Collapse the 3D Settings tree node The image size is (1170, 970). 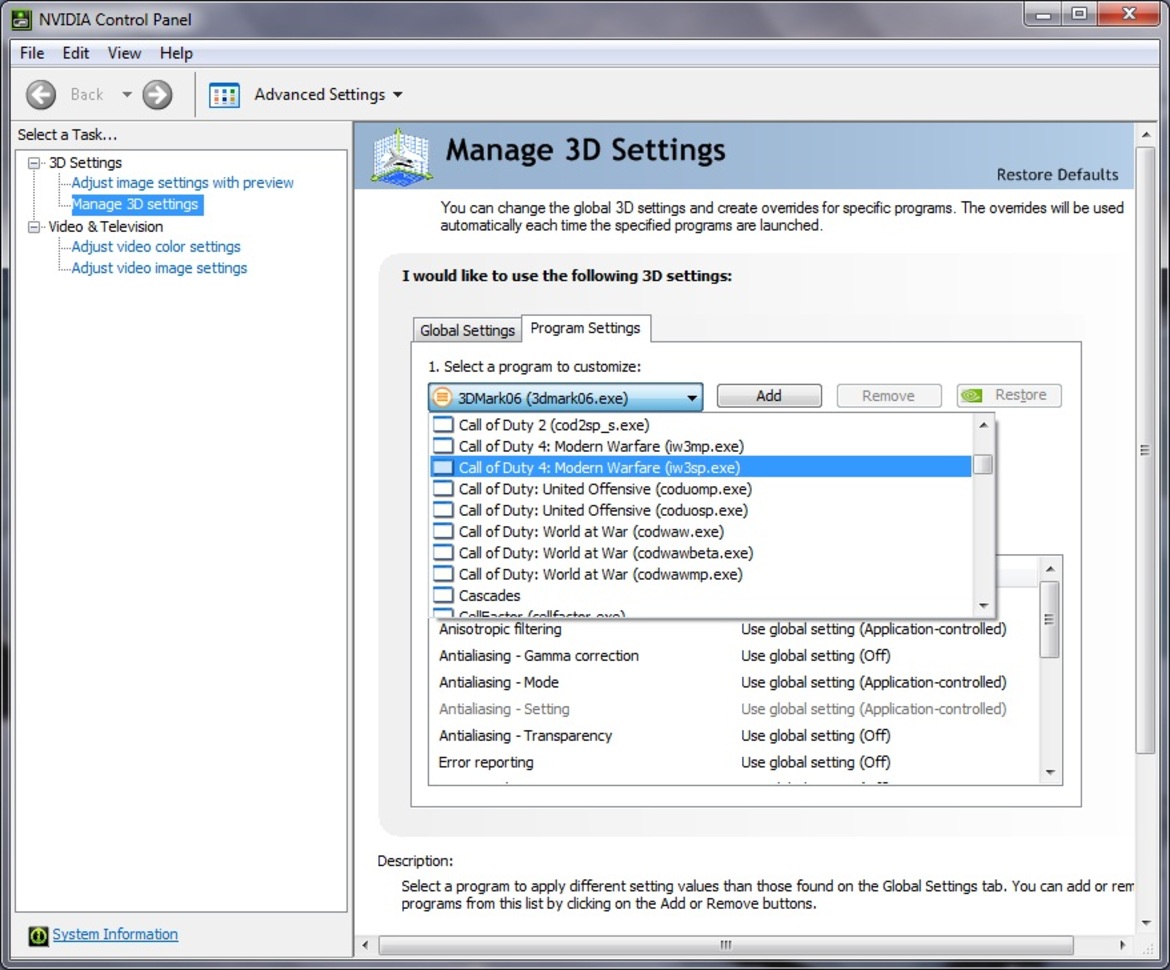coord(35,162)
